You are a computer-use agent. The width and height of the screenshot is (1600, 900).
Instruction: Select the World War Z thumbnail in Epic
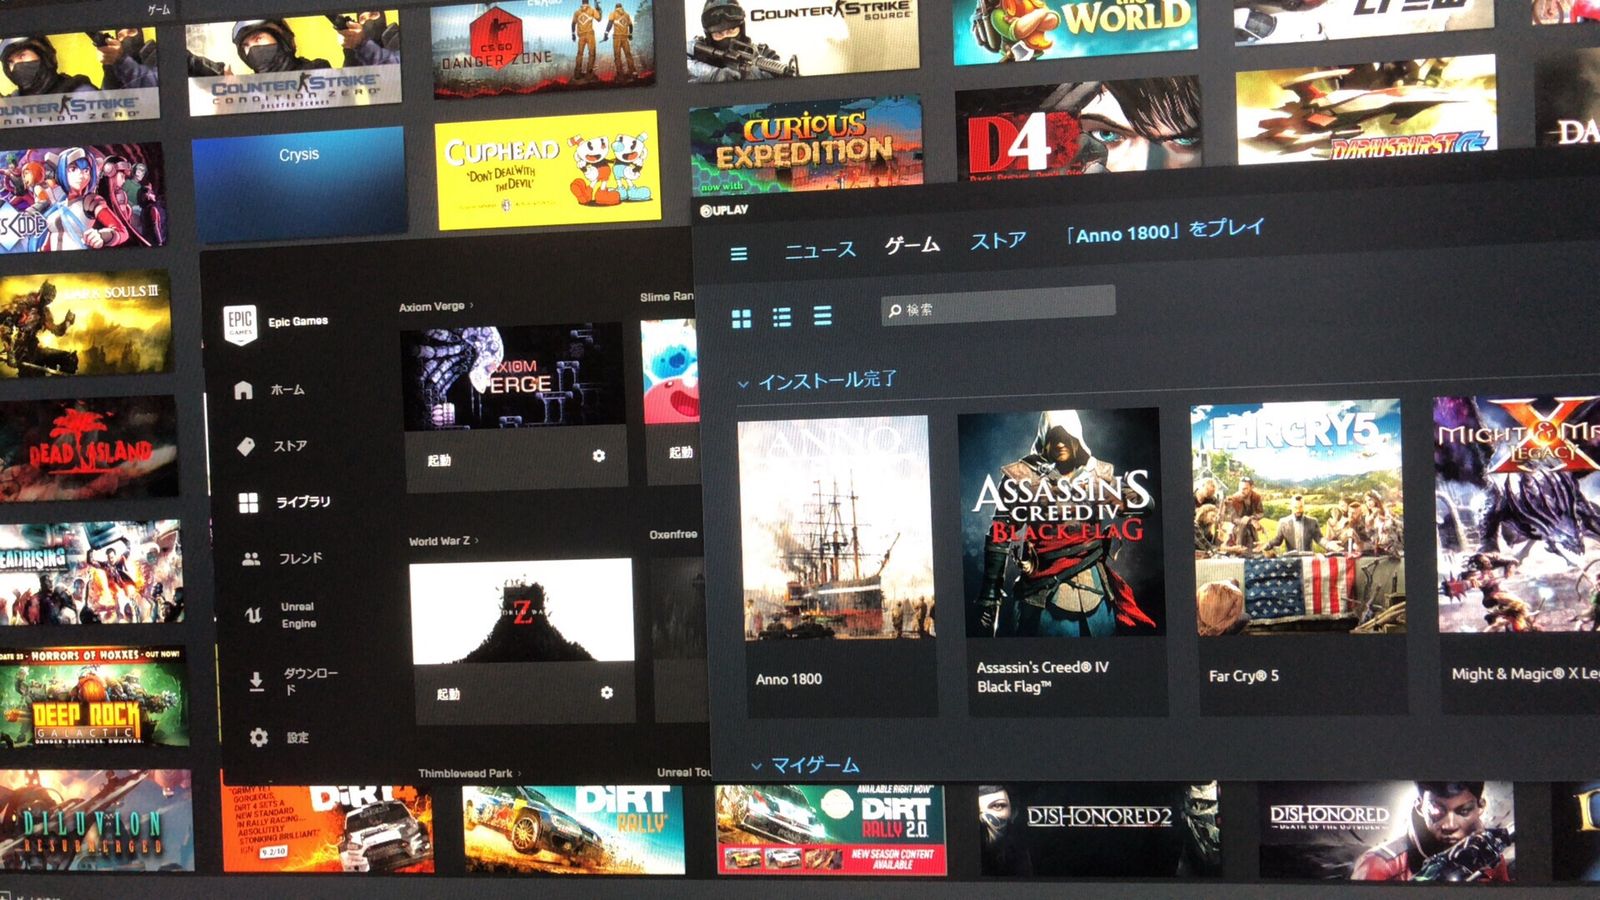pos(522,611)
